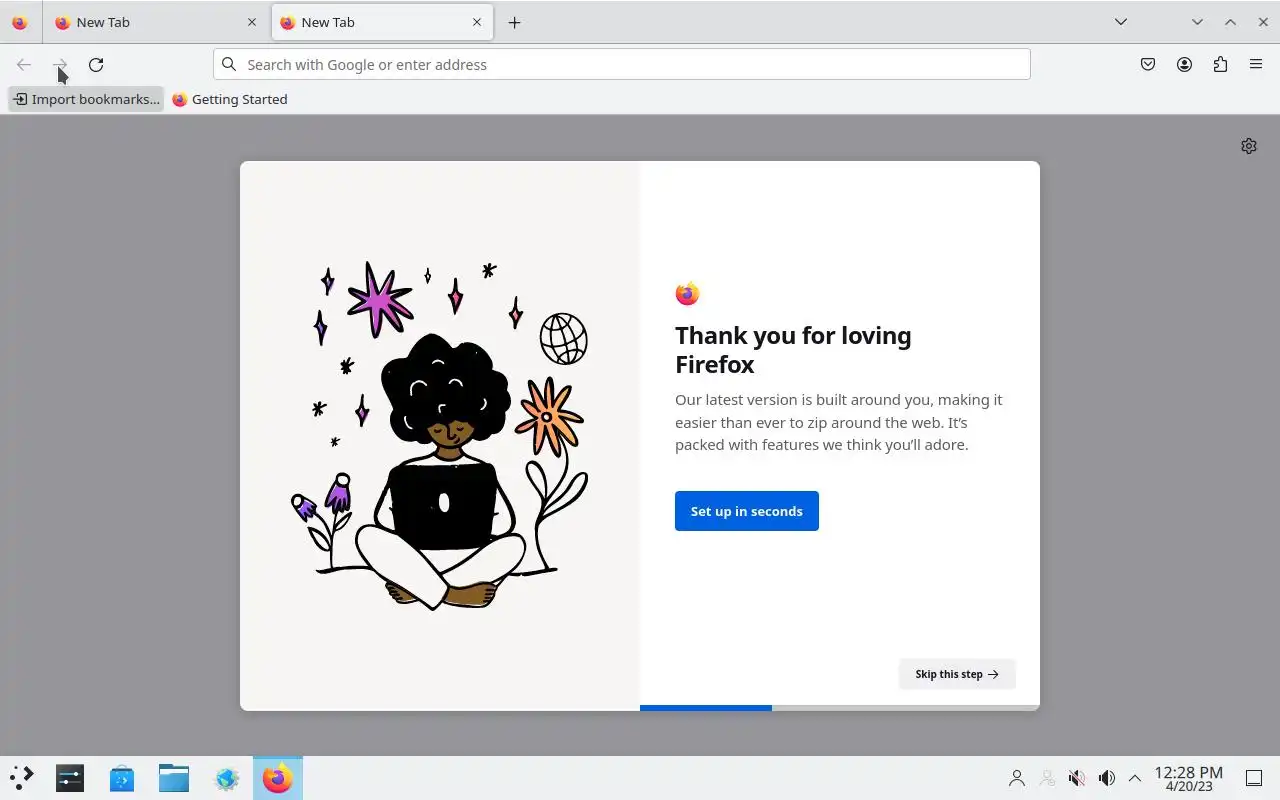Click the muted microphone tray icon

1077,778
